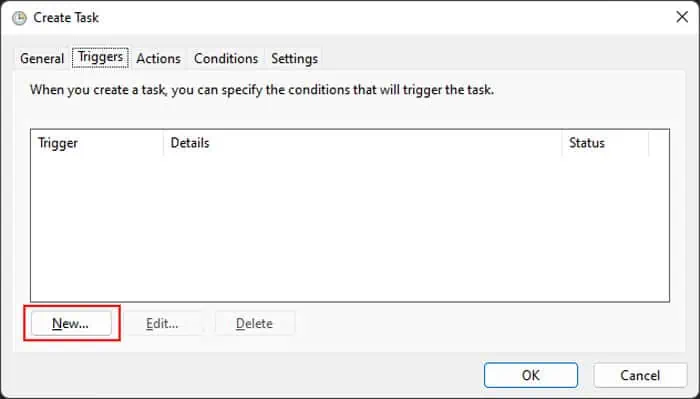Go to the Conditions tab
Screen dimensions: 700x399
pos(226,58)
